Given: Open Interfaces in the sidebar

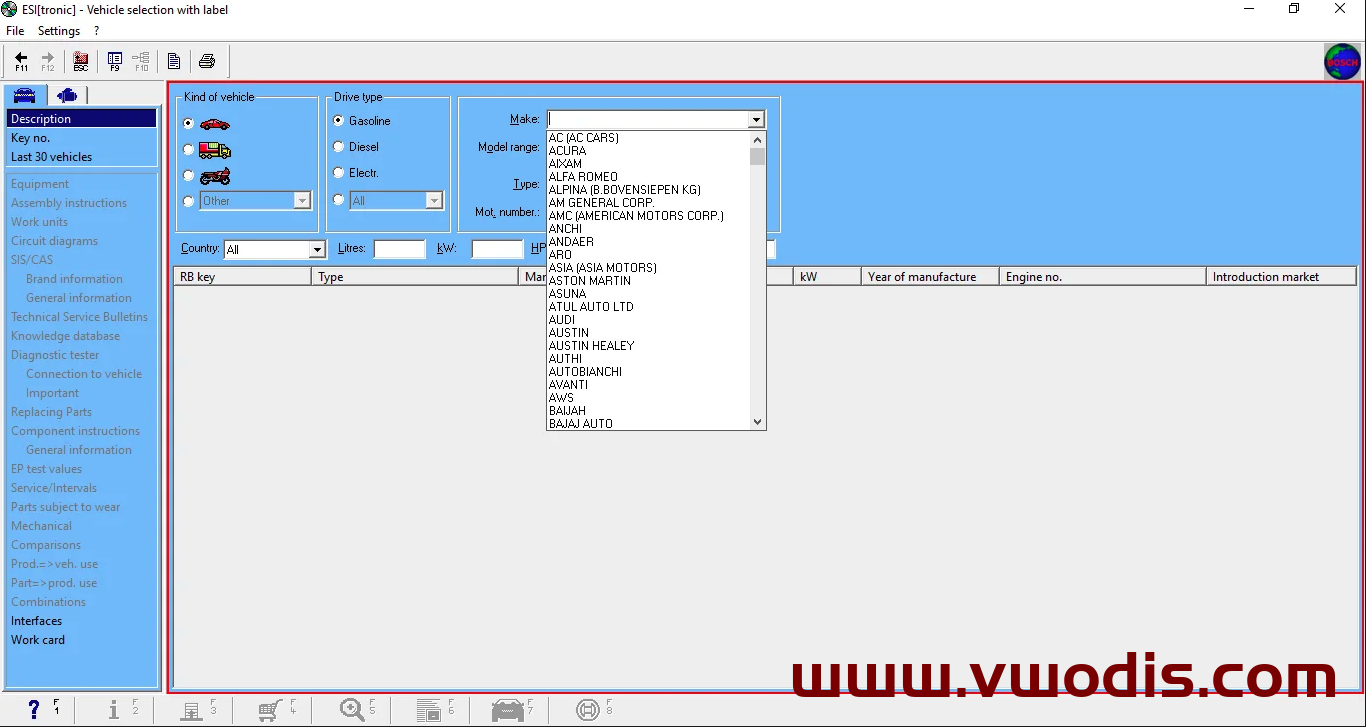Looking at the screenshot, I should pyautogui.click(x=36, y=621).
